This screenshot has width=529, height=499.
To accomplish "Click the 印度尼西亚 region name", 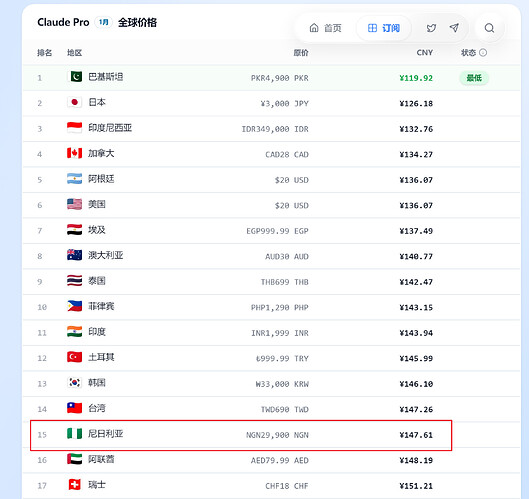I will 110,128.
